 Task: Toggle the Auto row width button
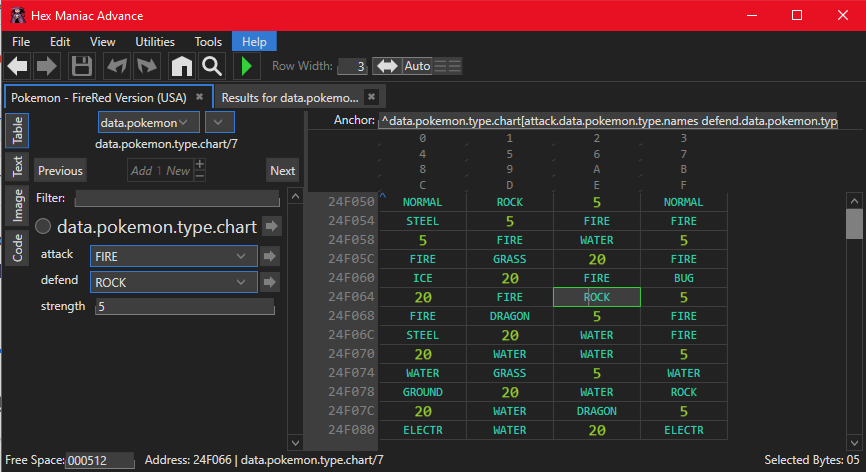[x=417, y=66]
